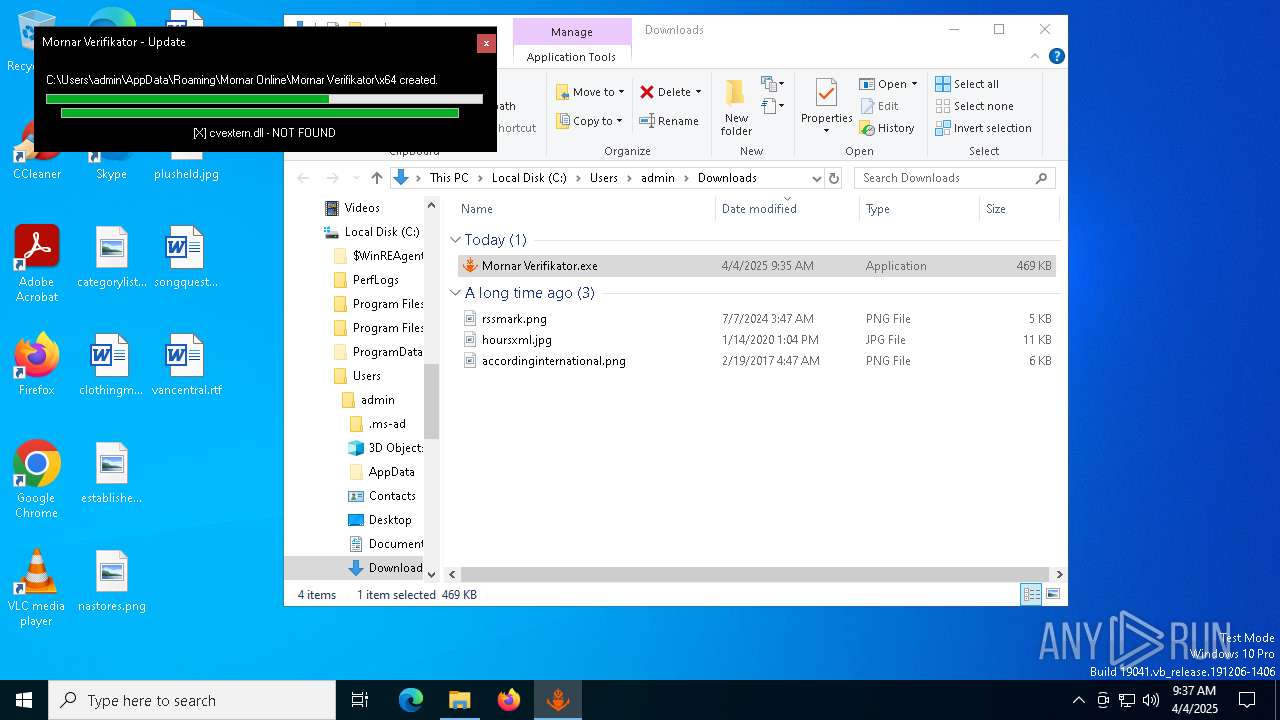Open Google Chrome desktop shortcut
The image size is (1280, 720).
click(37, 479)
